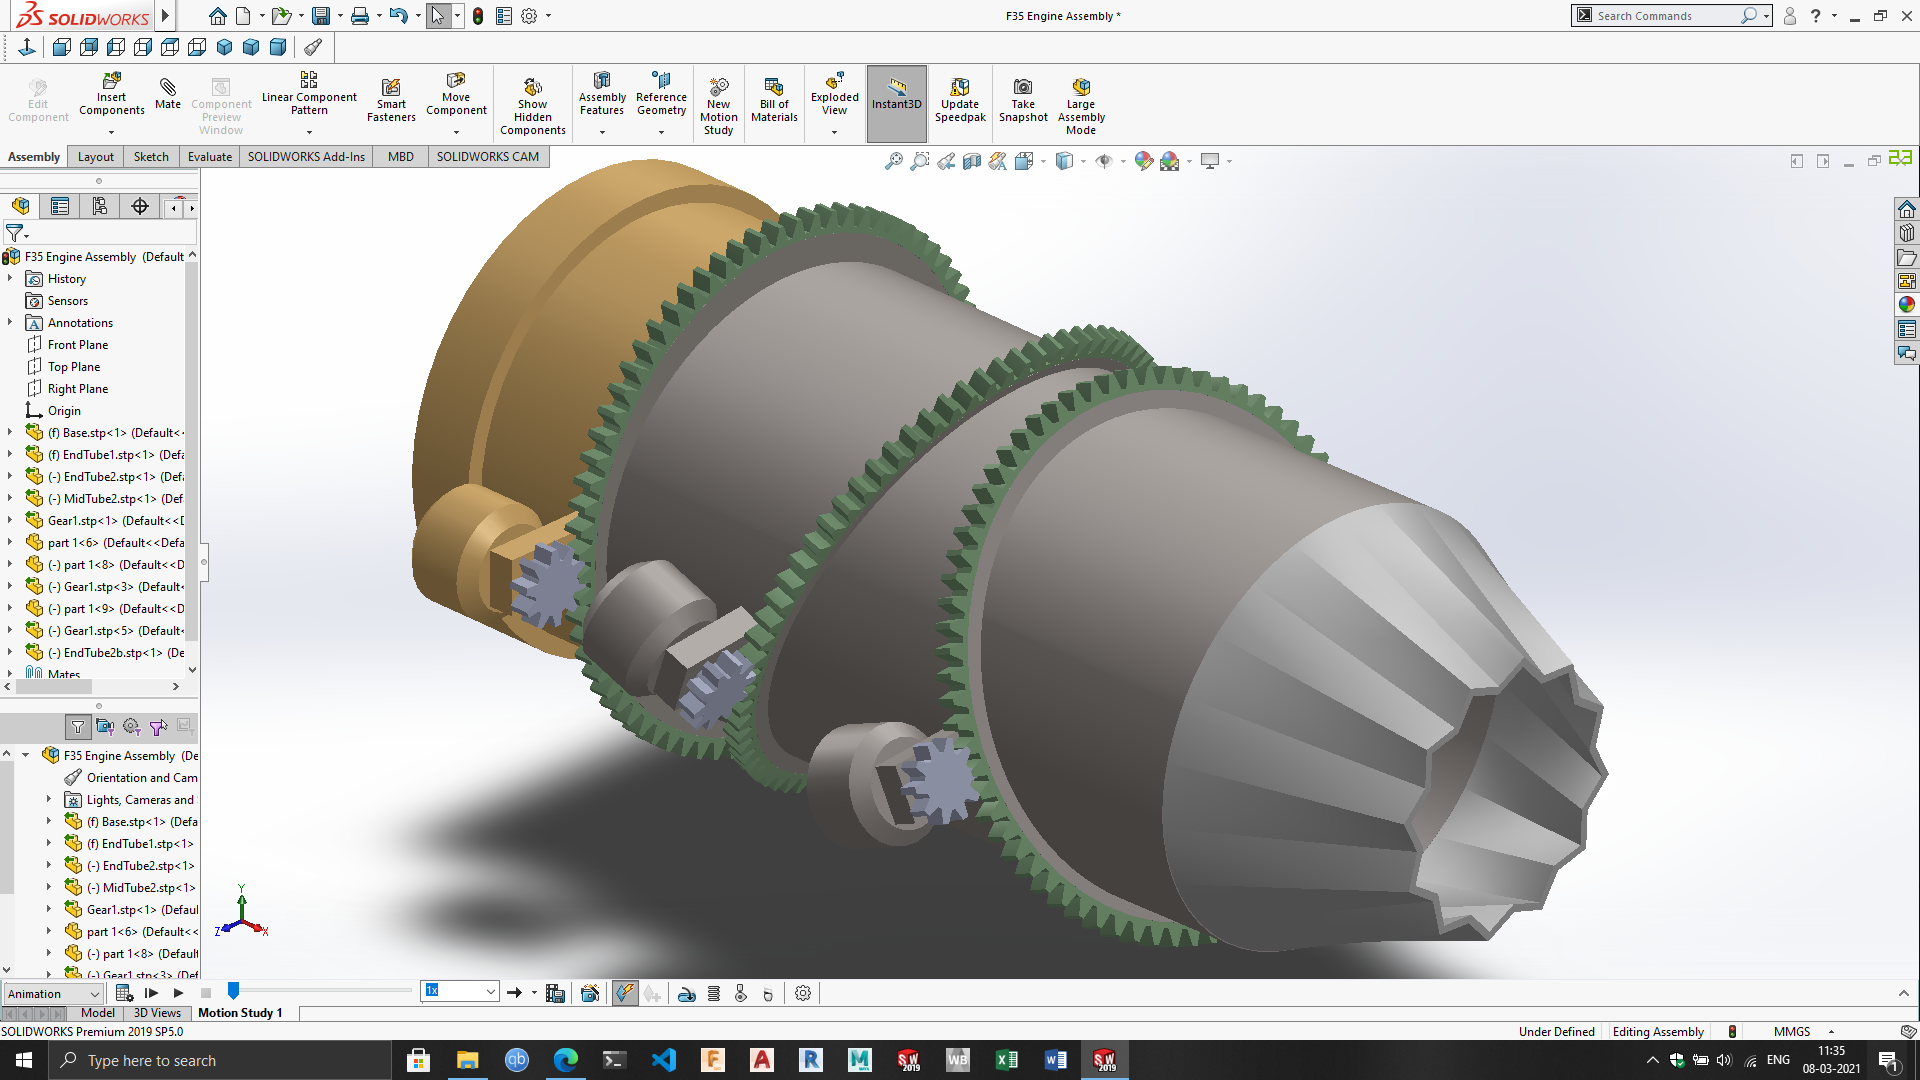Open Assembly Features tool

(x=602, y=94)
